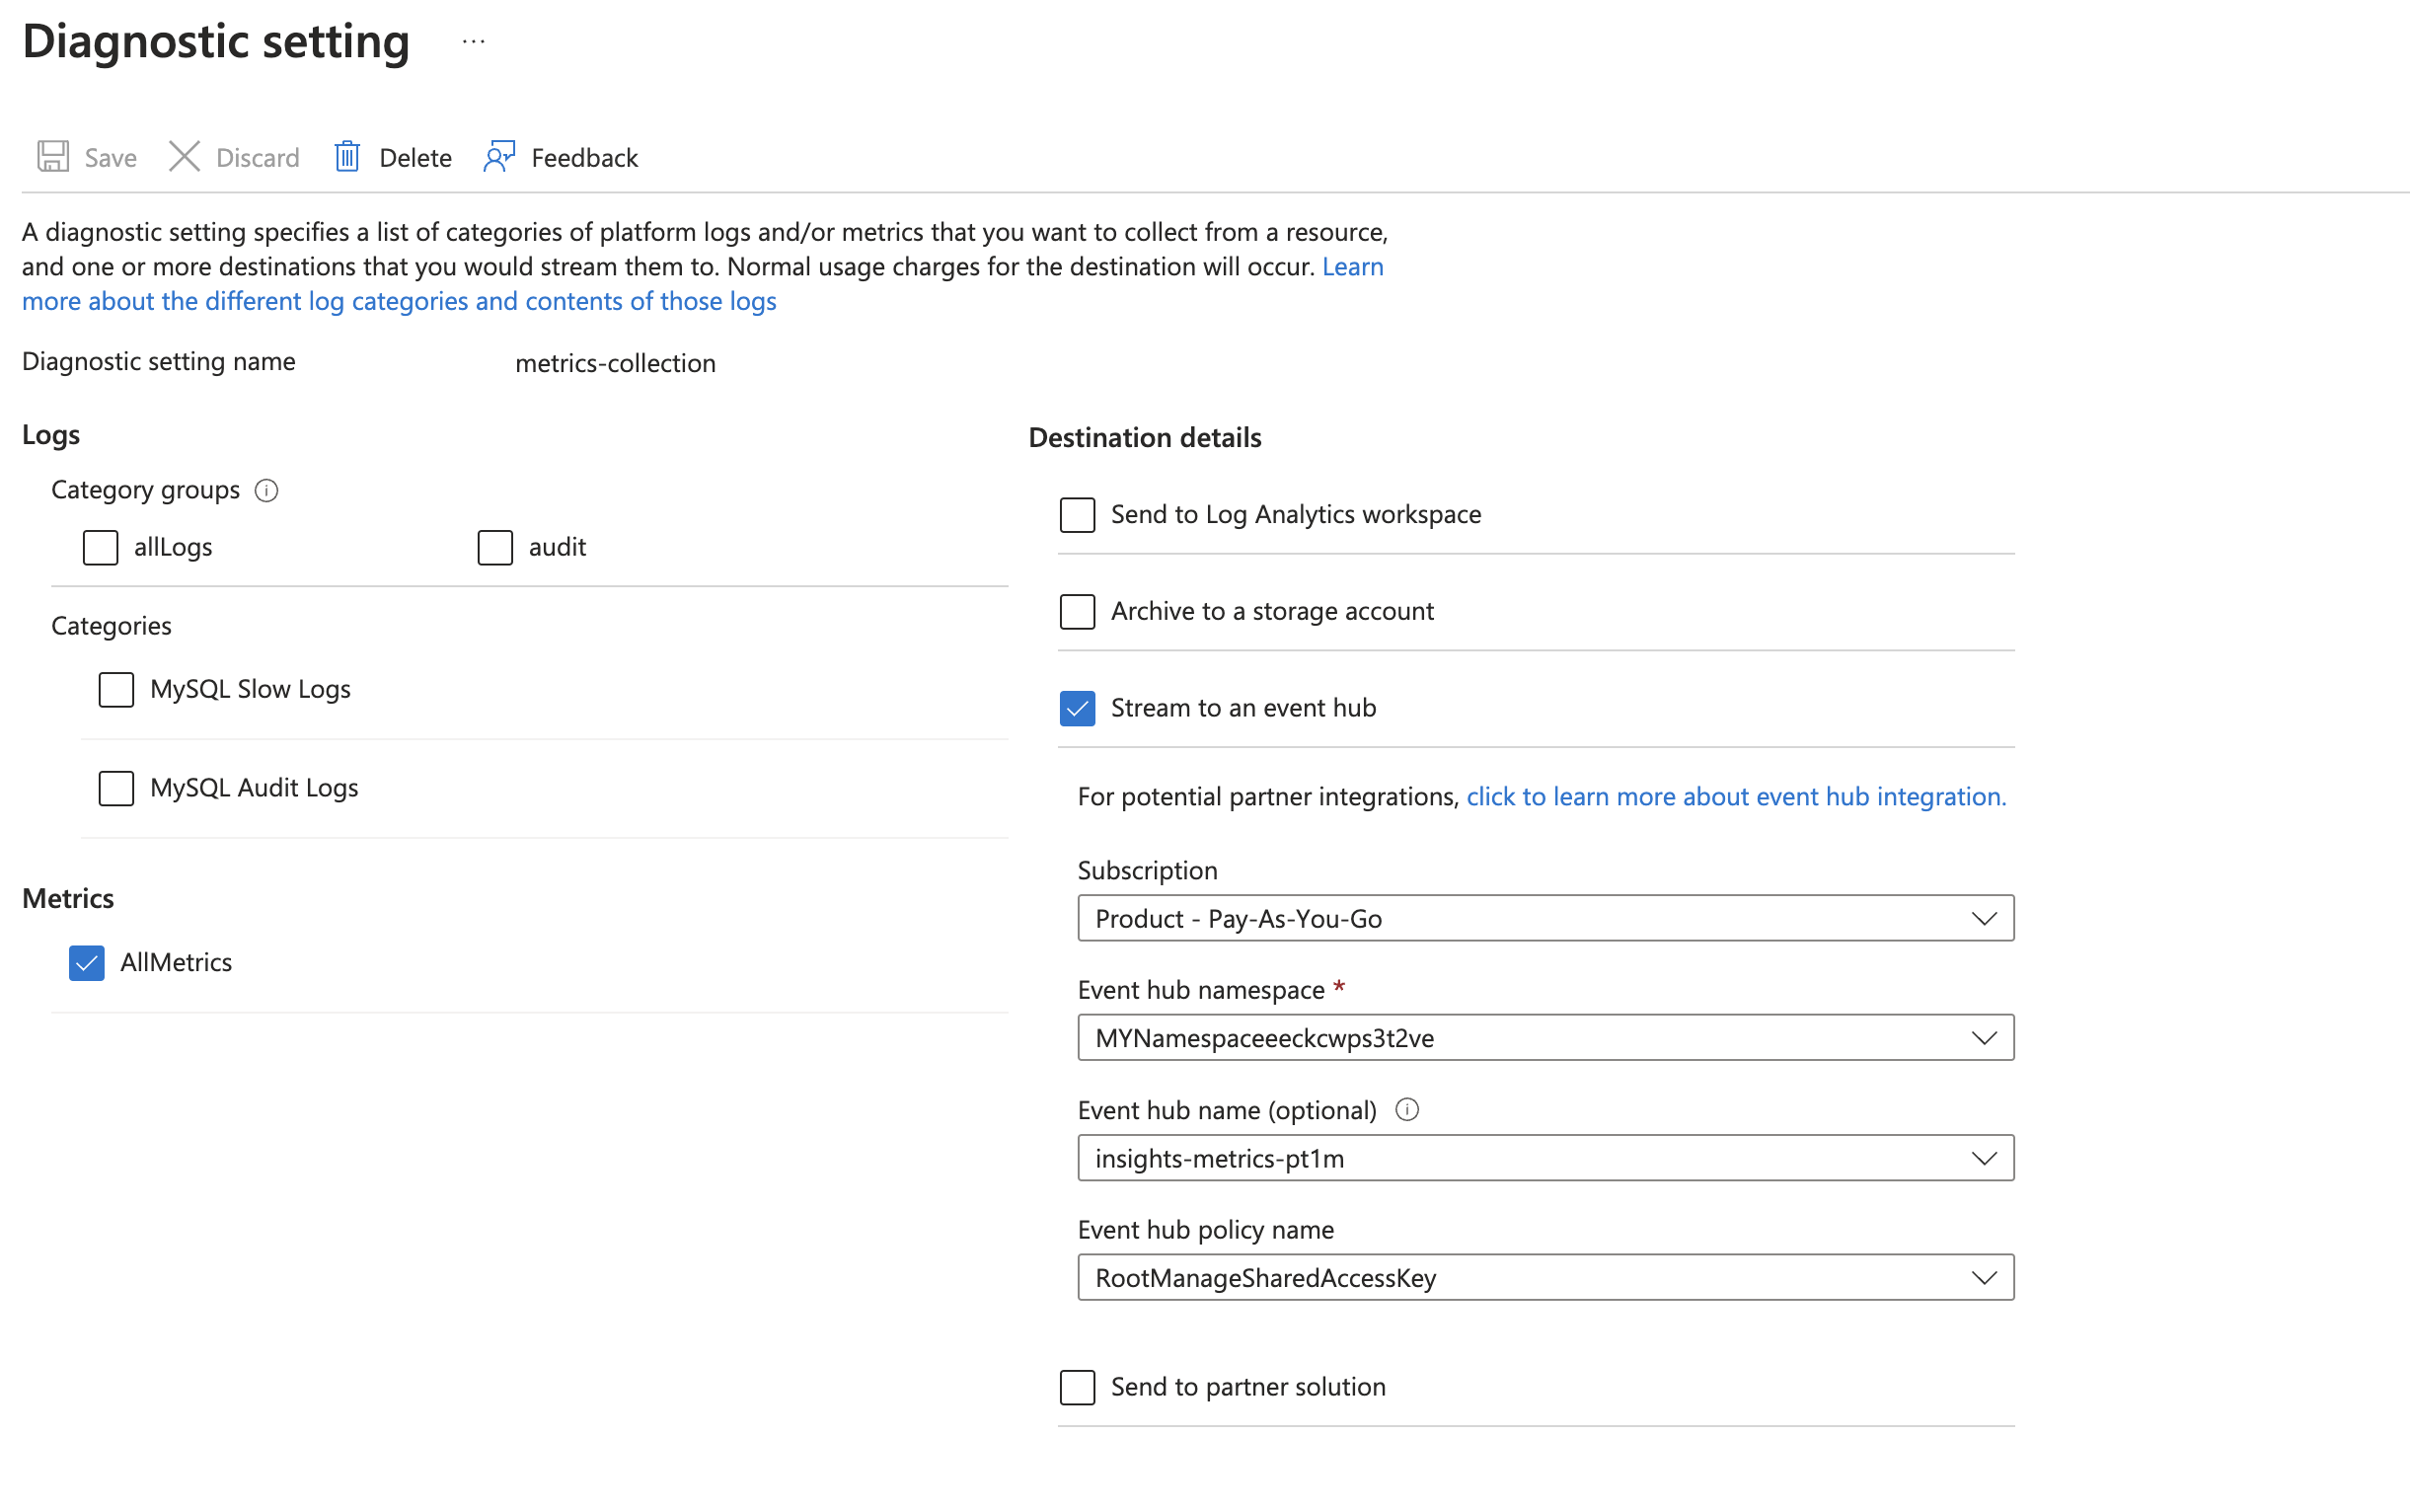2410x1512 pixels.
Task: Enable MySQL Audit Logs category
Action: [116, 788]
